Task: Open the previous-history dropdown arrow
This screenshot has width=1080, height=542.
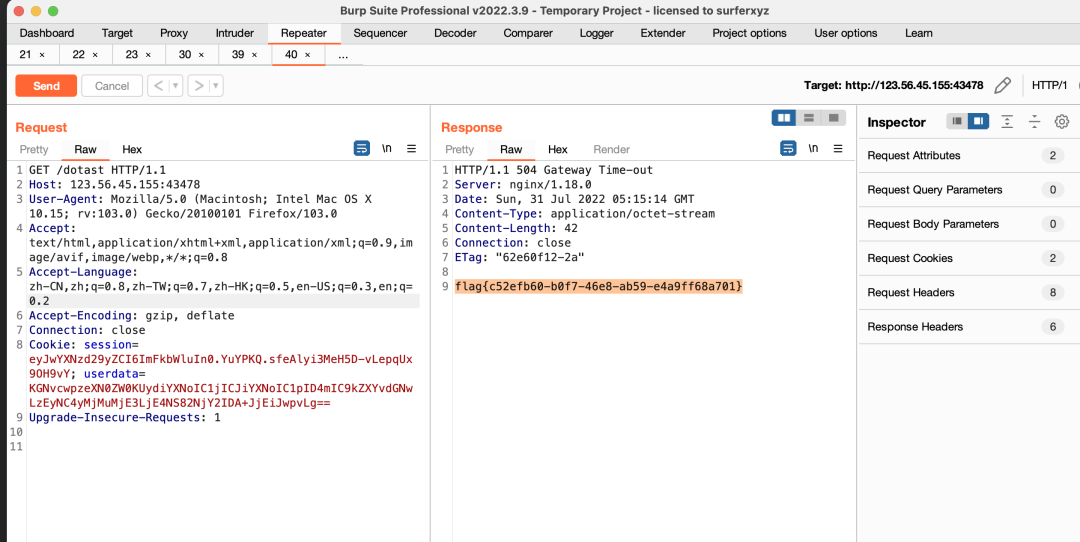Action: [x=176, y=86]
